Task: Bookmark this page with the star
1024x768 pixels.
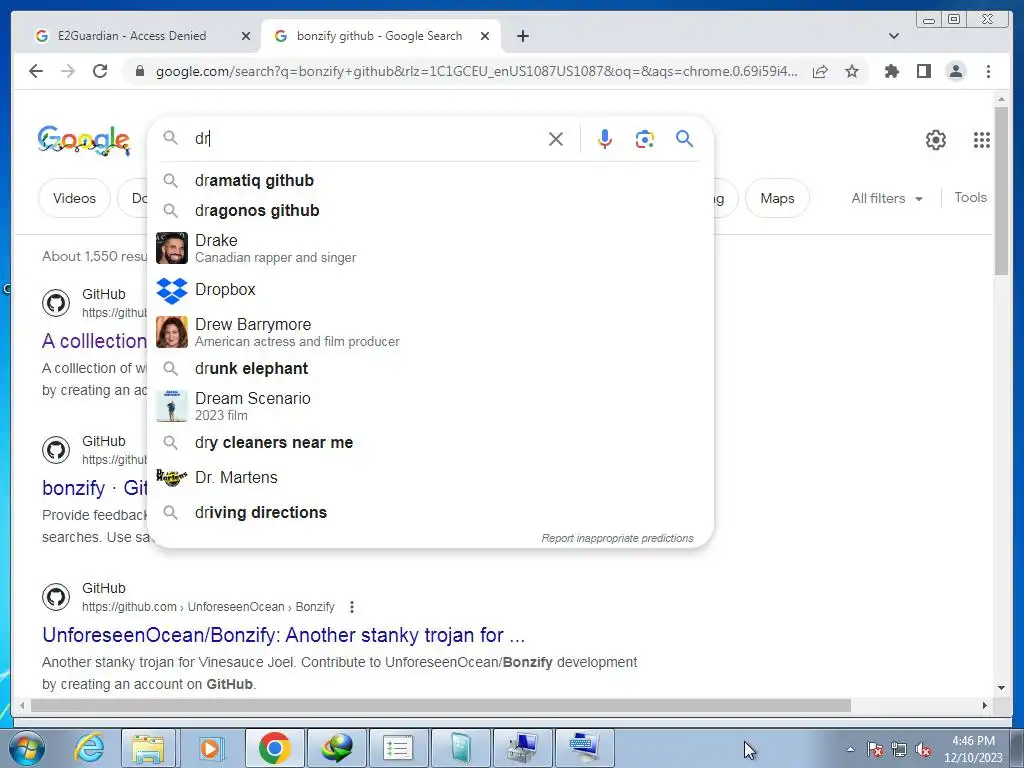Action: (x=852, y=71)
